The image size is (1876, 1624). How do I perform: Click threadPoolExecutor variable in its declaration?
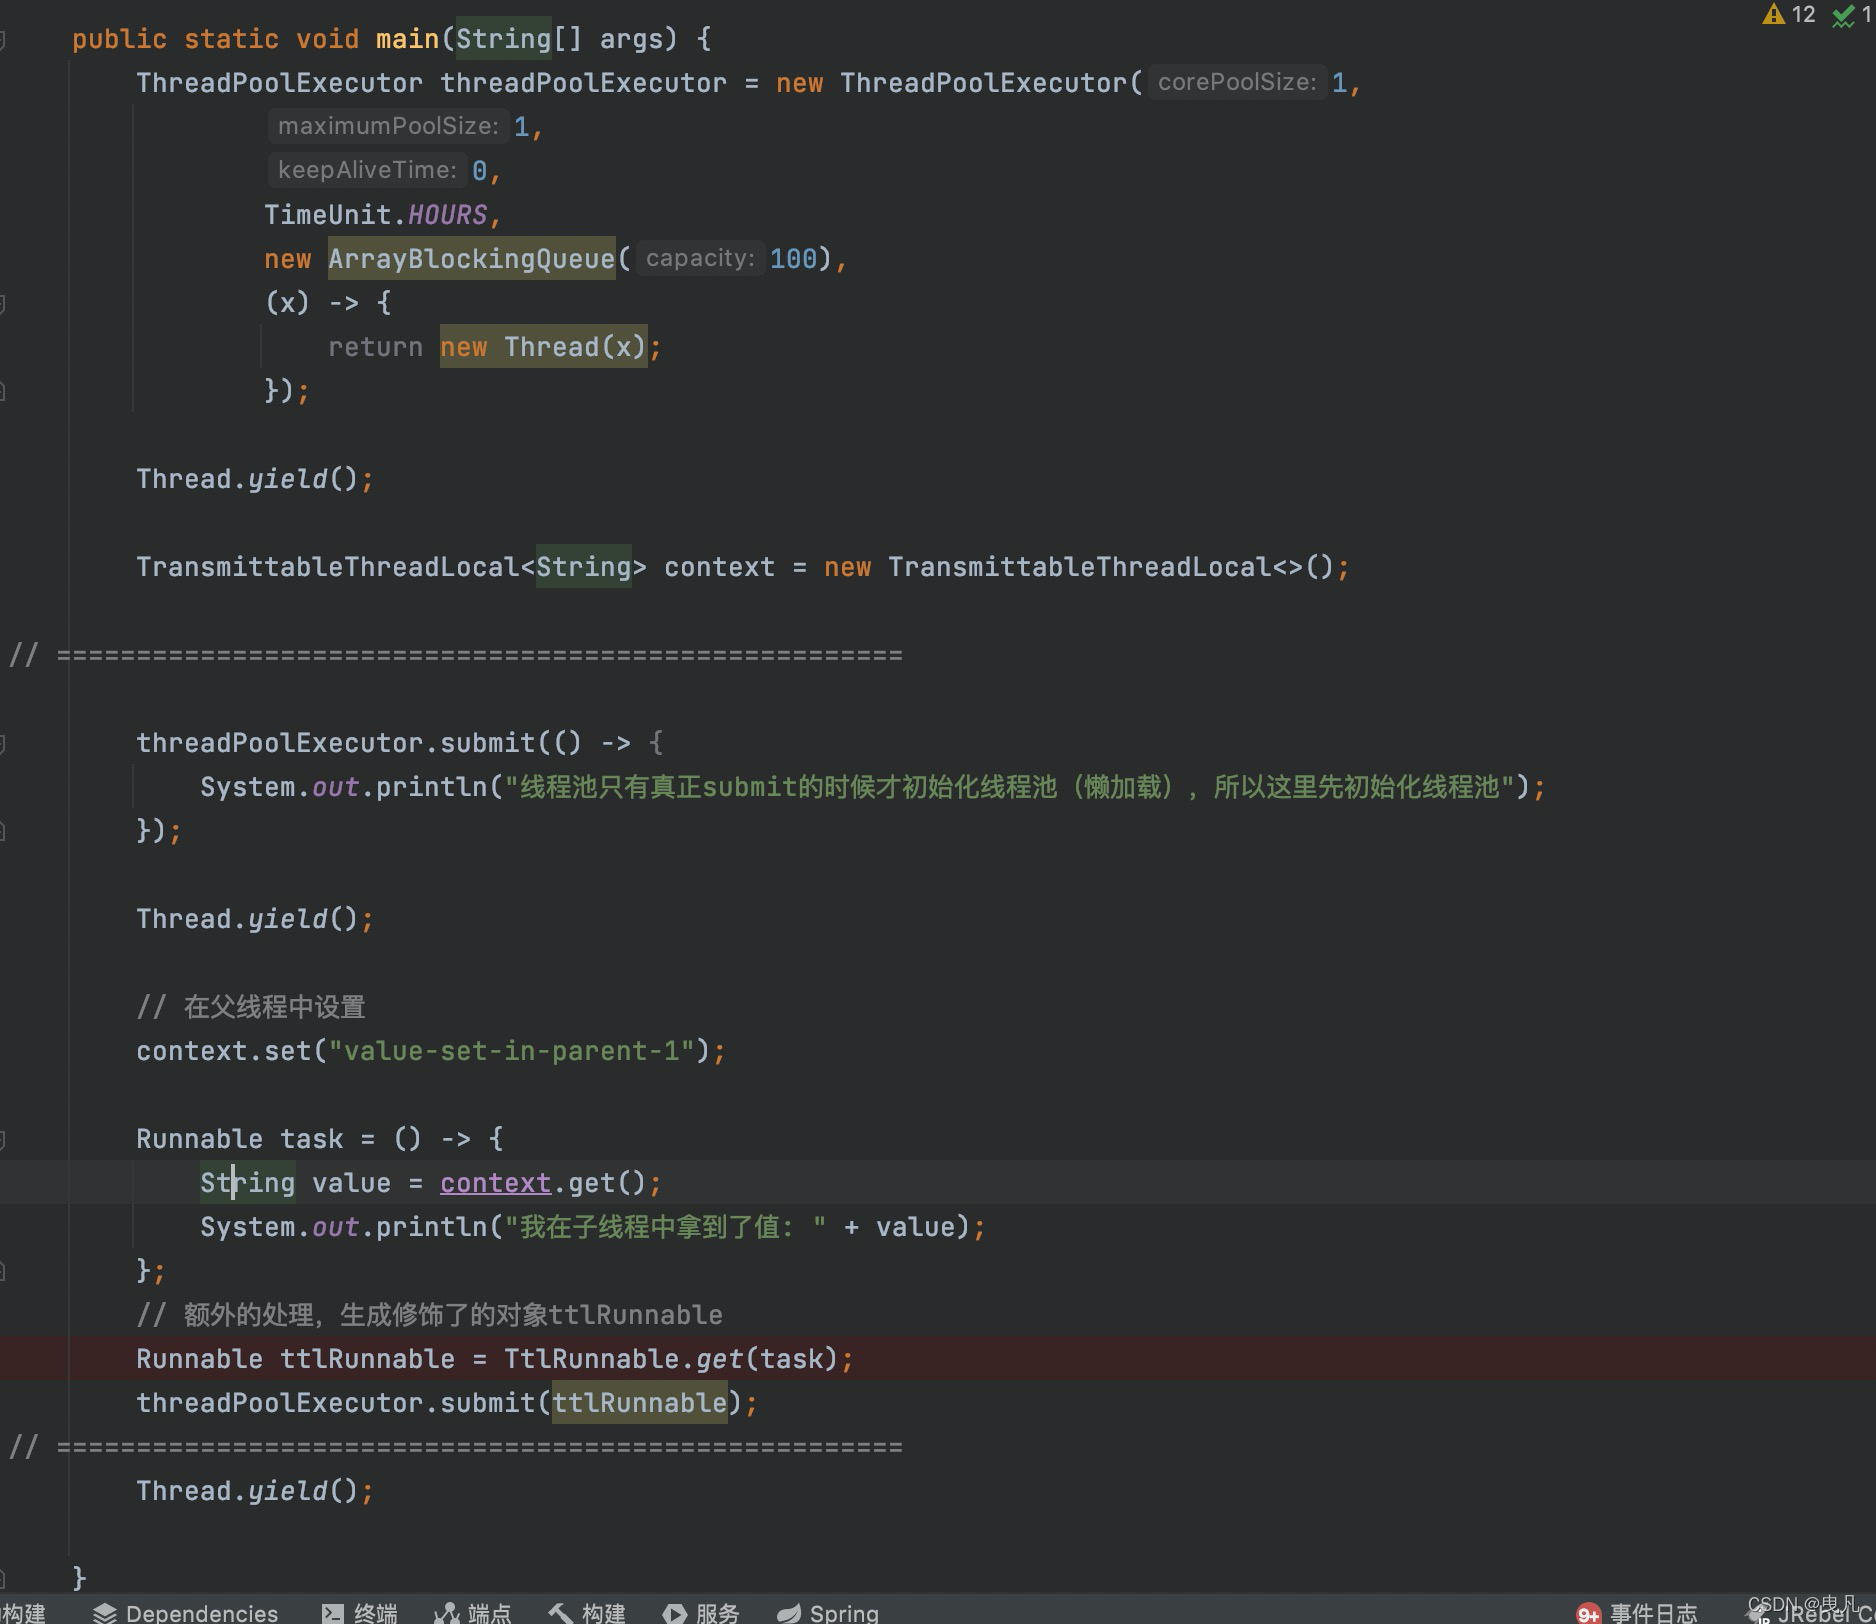point(583,83)
